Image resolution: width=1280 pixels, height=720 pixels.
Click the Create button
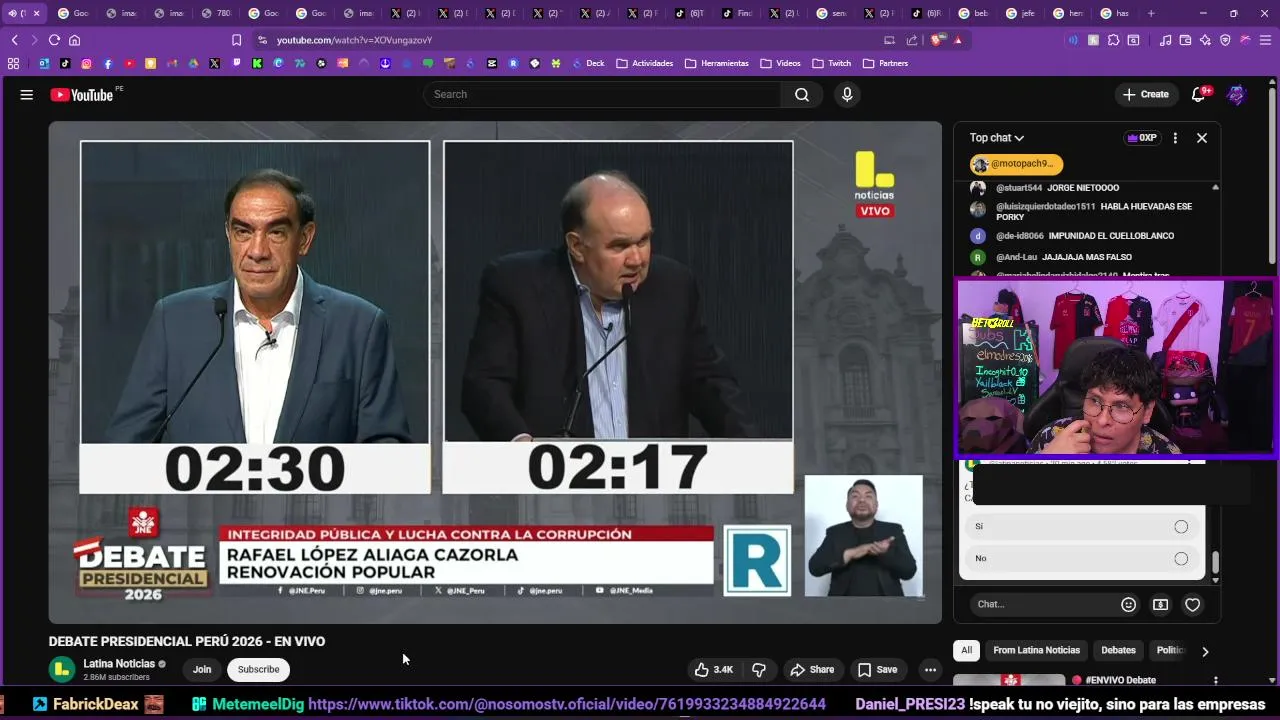tap(1146, 94)
